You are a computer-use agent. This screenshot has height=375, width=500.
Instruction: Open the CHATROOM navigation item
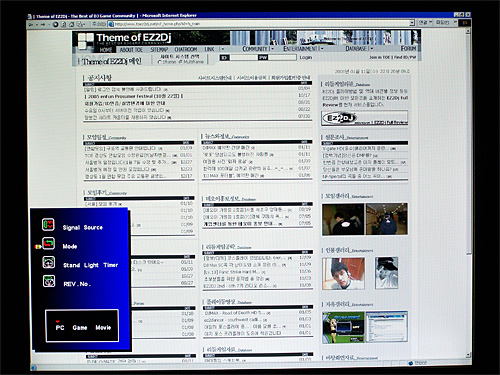coord(186,49)
